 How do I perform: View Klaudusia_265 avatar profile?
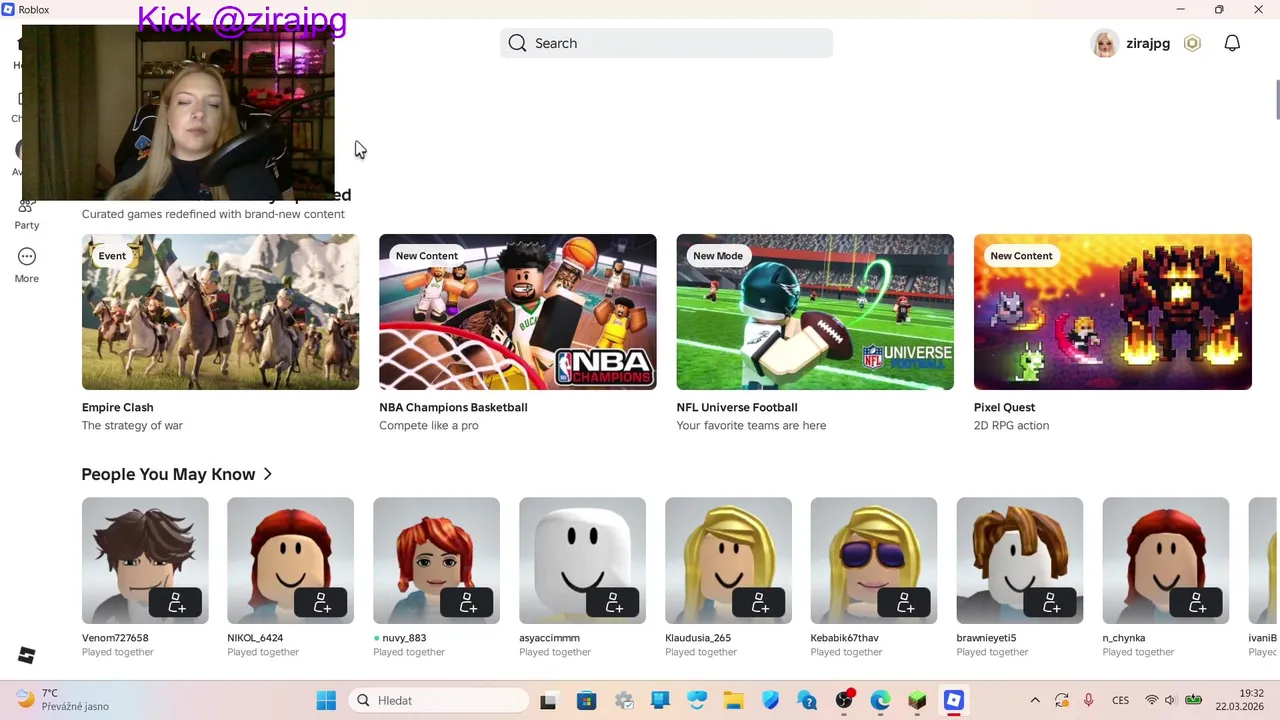[728, 560]
